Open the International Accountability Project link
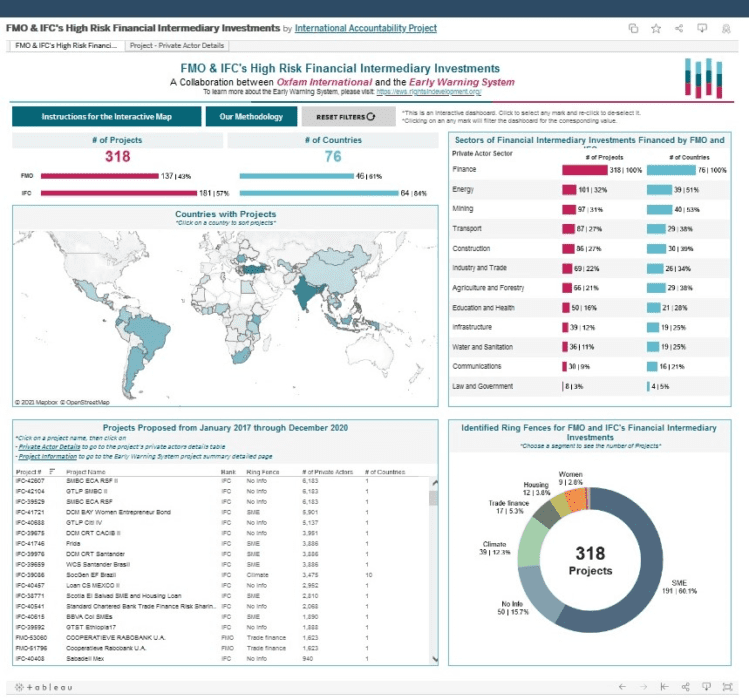The height and width of the screenshot is (700, 749). pyautogui.click(x=365, y=28)
